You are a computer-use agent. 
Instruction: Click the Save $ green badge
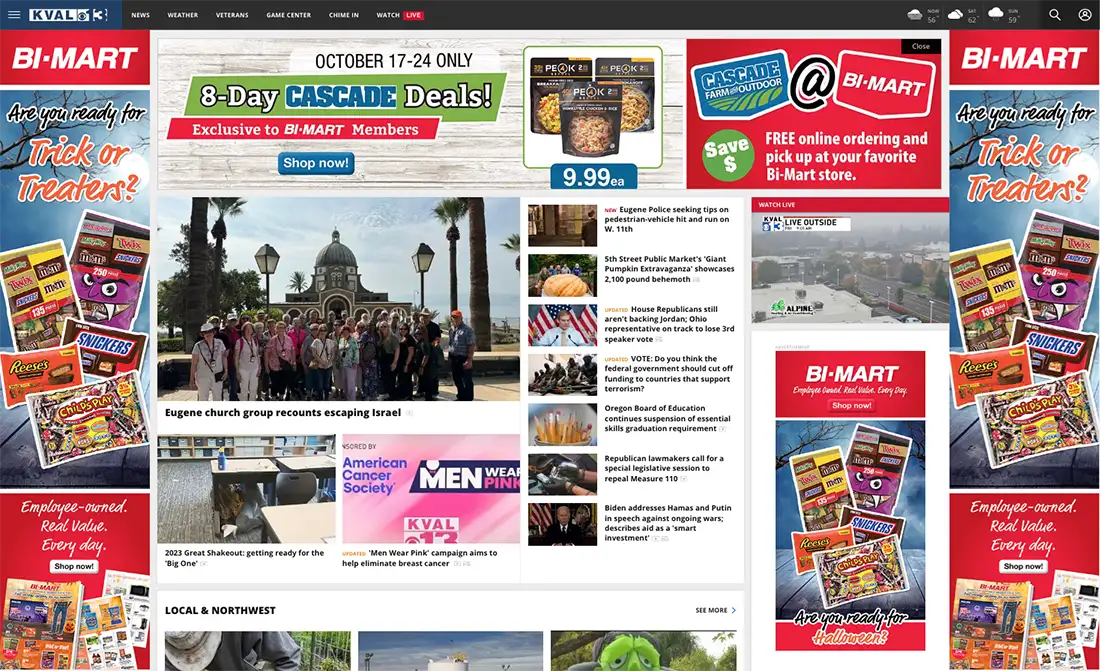(729, 156)
